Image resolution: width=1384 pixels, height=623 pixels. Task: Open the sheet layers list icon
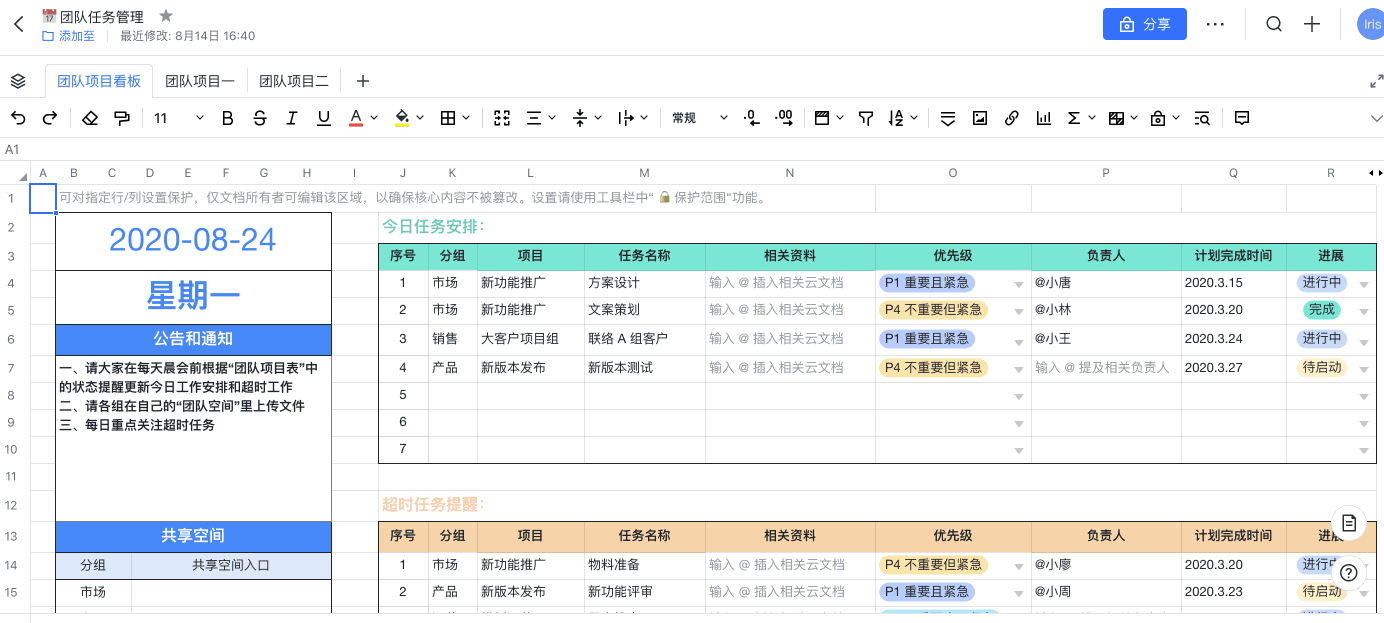18,81
